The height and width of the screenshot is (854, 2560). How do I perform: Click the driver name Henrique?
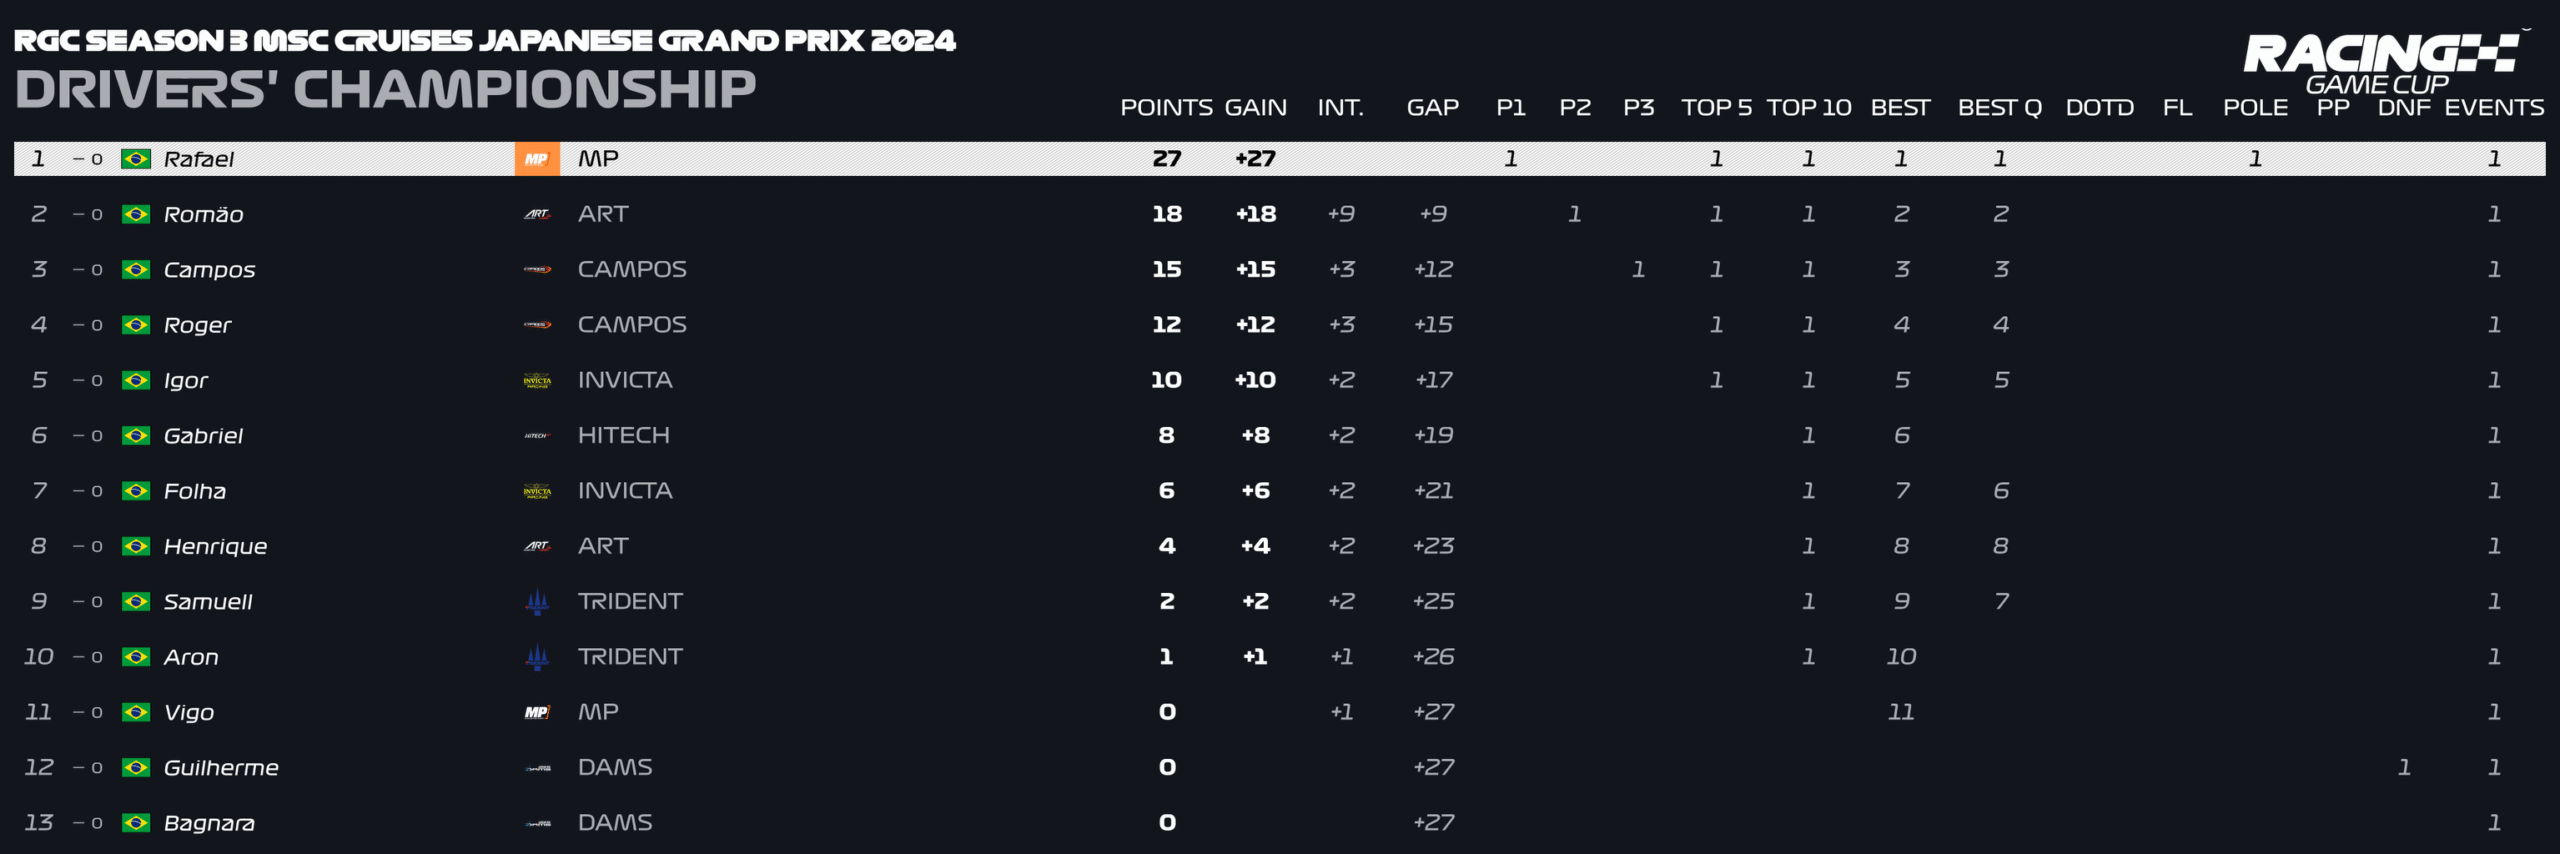[x=215, y=547]
